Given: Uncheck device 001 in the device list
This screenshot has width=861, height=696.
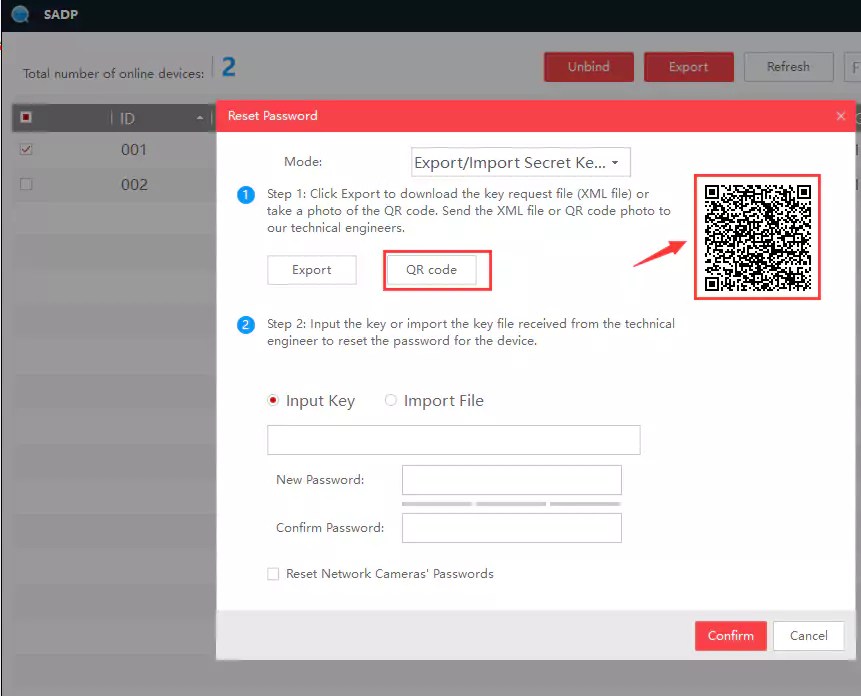Looking at the screenshot, I should 25,149.
